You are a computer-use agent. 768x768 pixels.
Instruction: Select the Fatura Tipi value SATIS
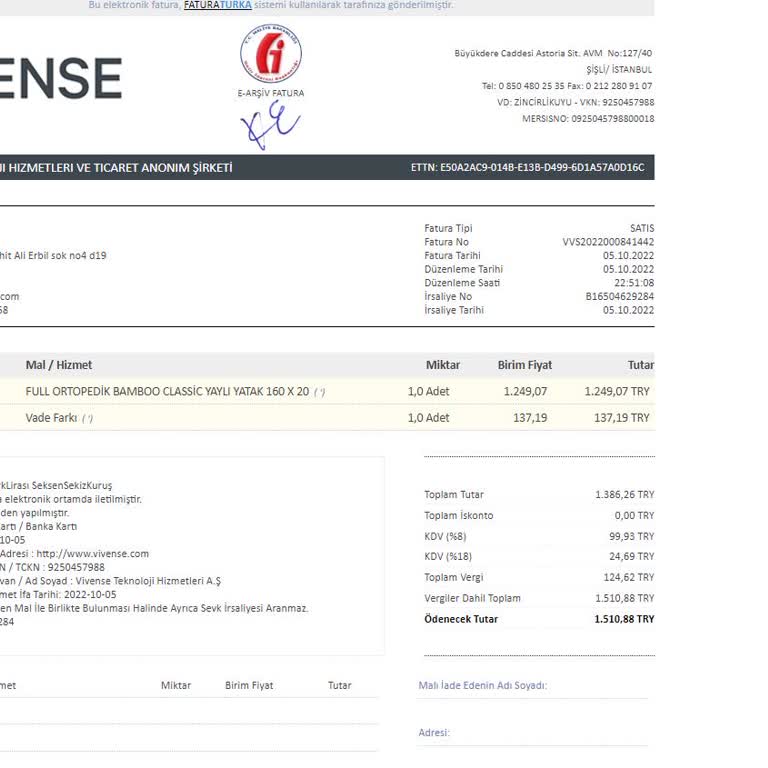coord(642,228)
